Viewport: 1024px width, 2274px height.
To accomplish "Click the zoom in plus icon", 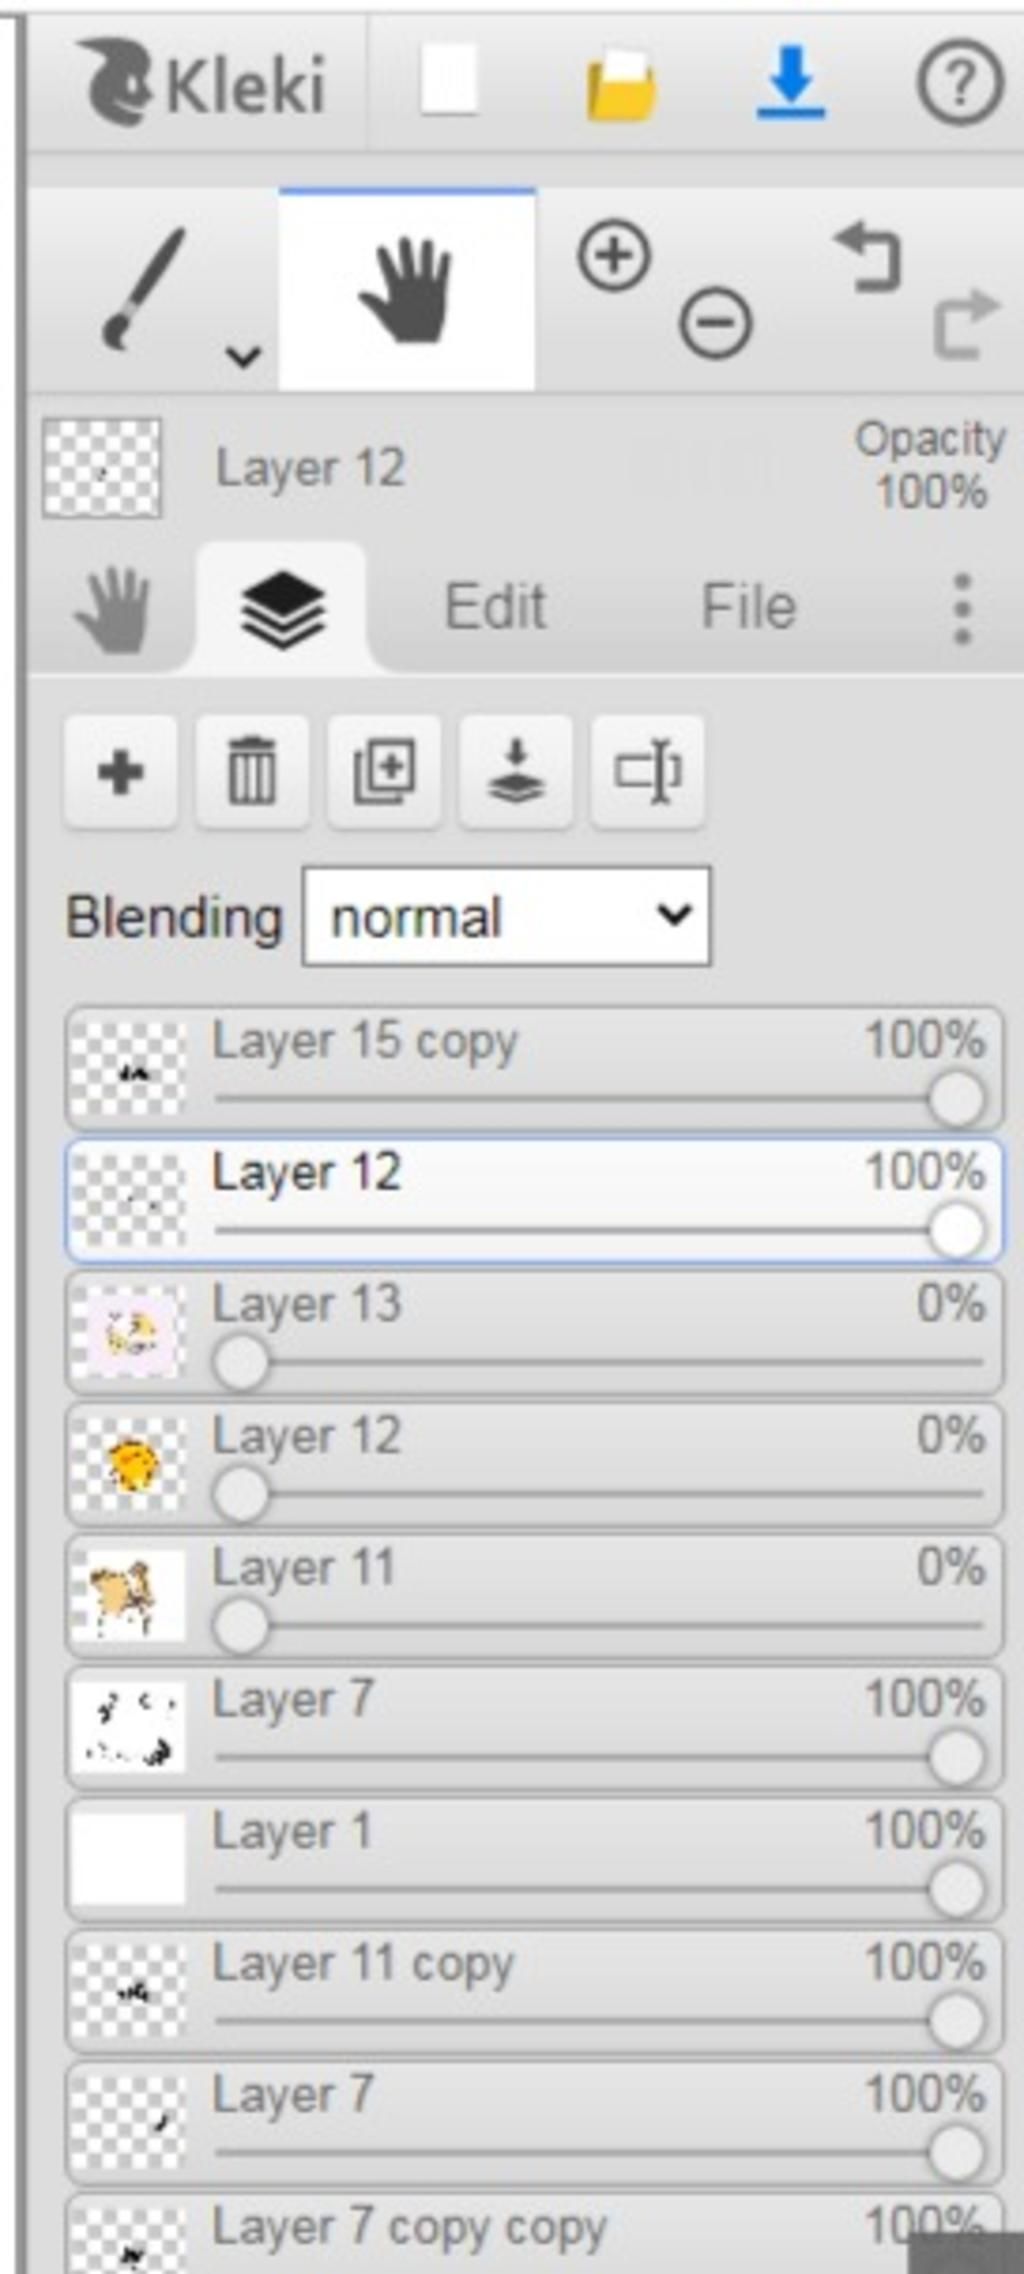I will (x=614, y=256).
